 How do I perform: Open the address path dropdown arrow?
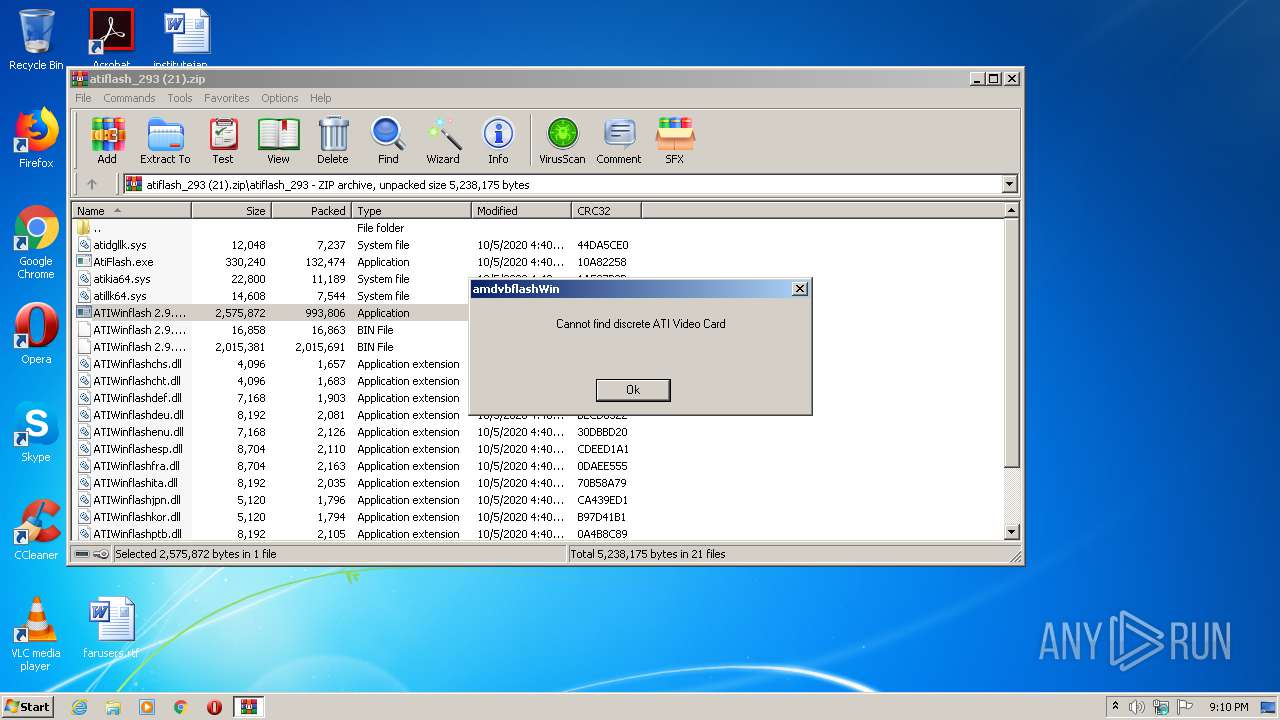[x=1009, y=184]
